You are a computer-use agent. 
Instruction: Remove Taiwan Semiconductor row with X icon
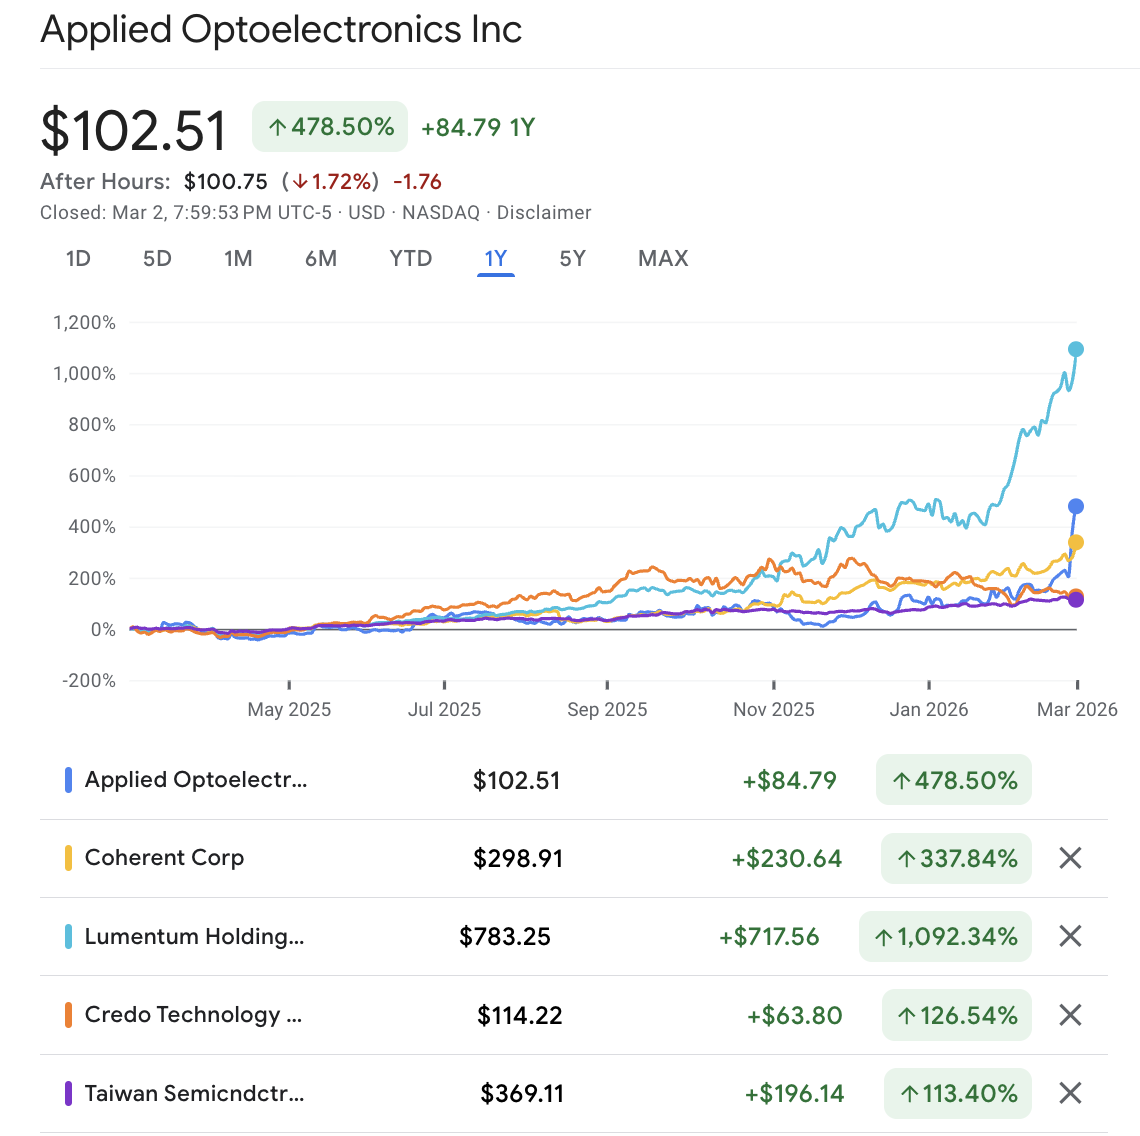pyautogui.click(x=1070, y=1093)
